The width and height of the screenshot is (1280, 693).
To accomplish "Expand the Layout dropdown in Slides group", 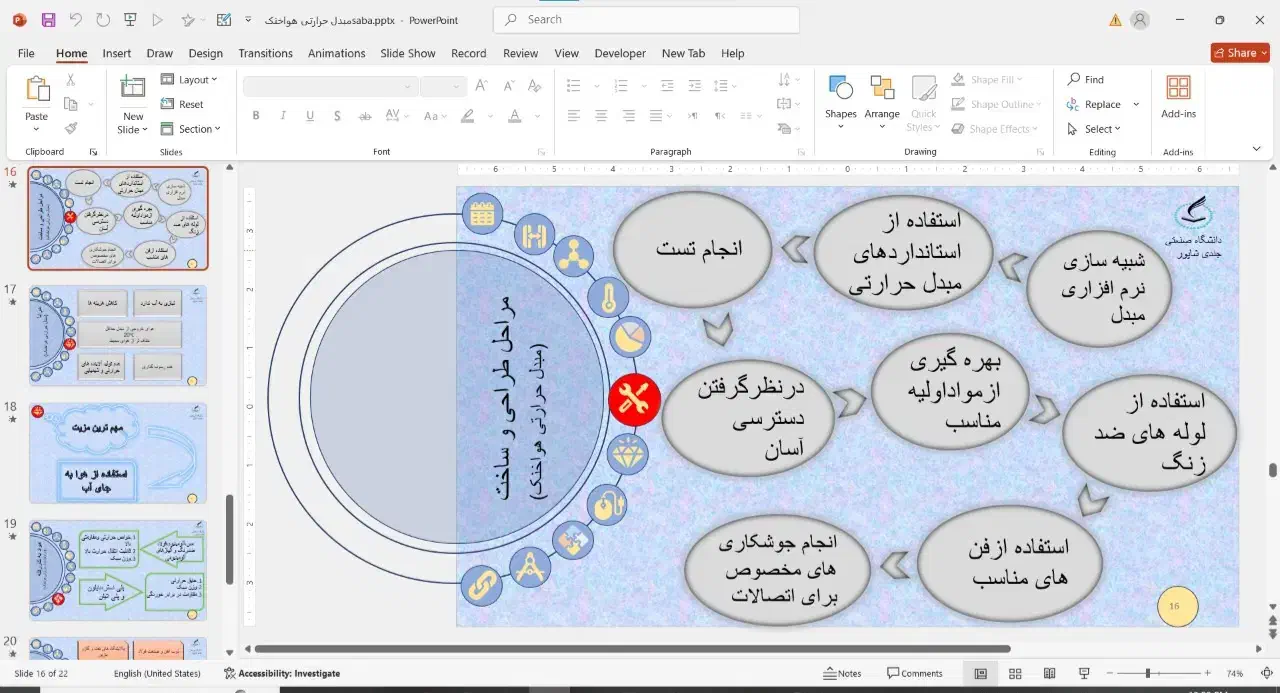I will [191, 79].
